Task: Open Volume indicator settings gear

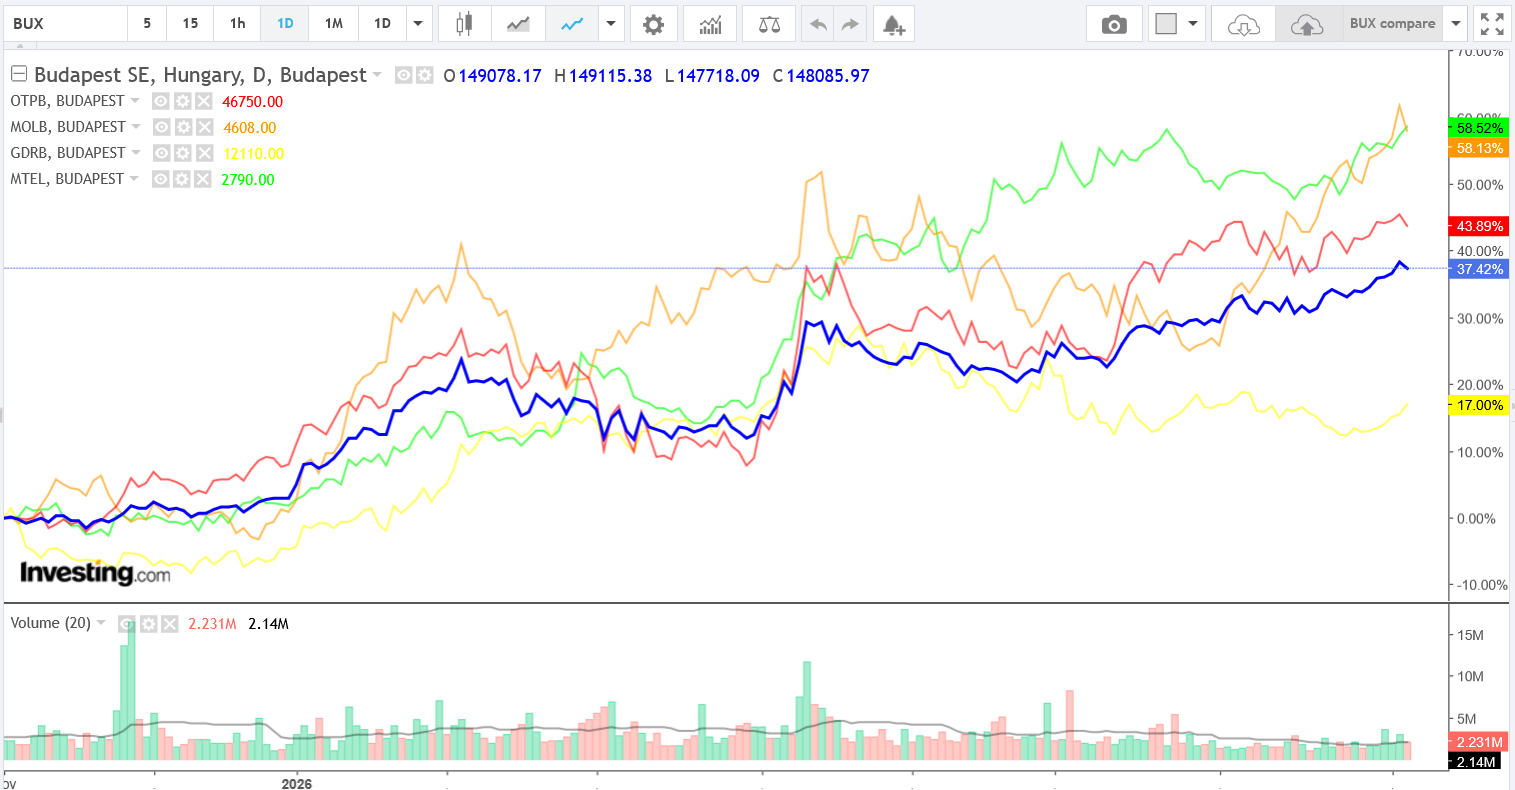Action: 148,624
